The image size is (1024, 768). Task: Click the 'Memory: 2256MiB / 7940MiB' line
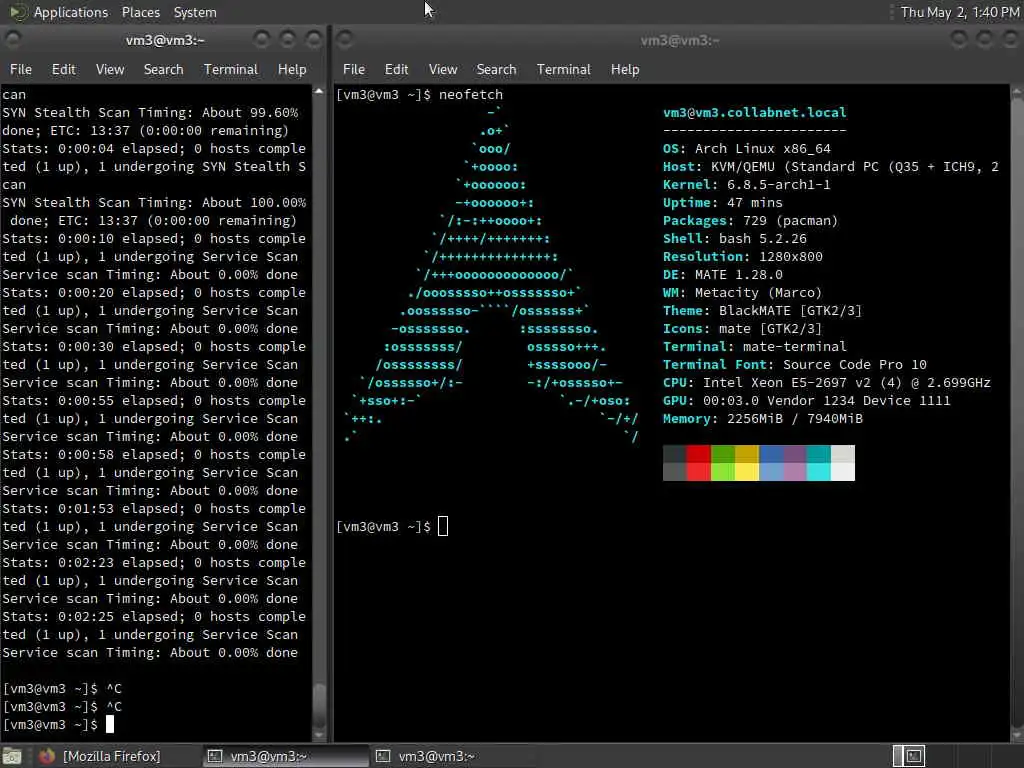[763, 419]
